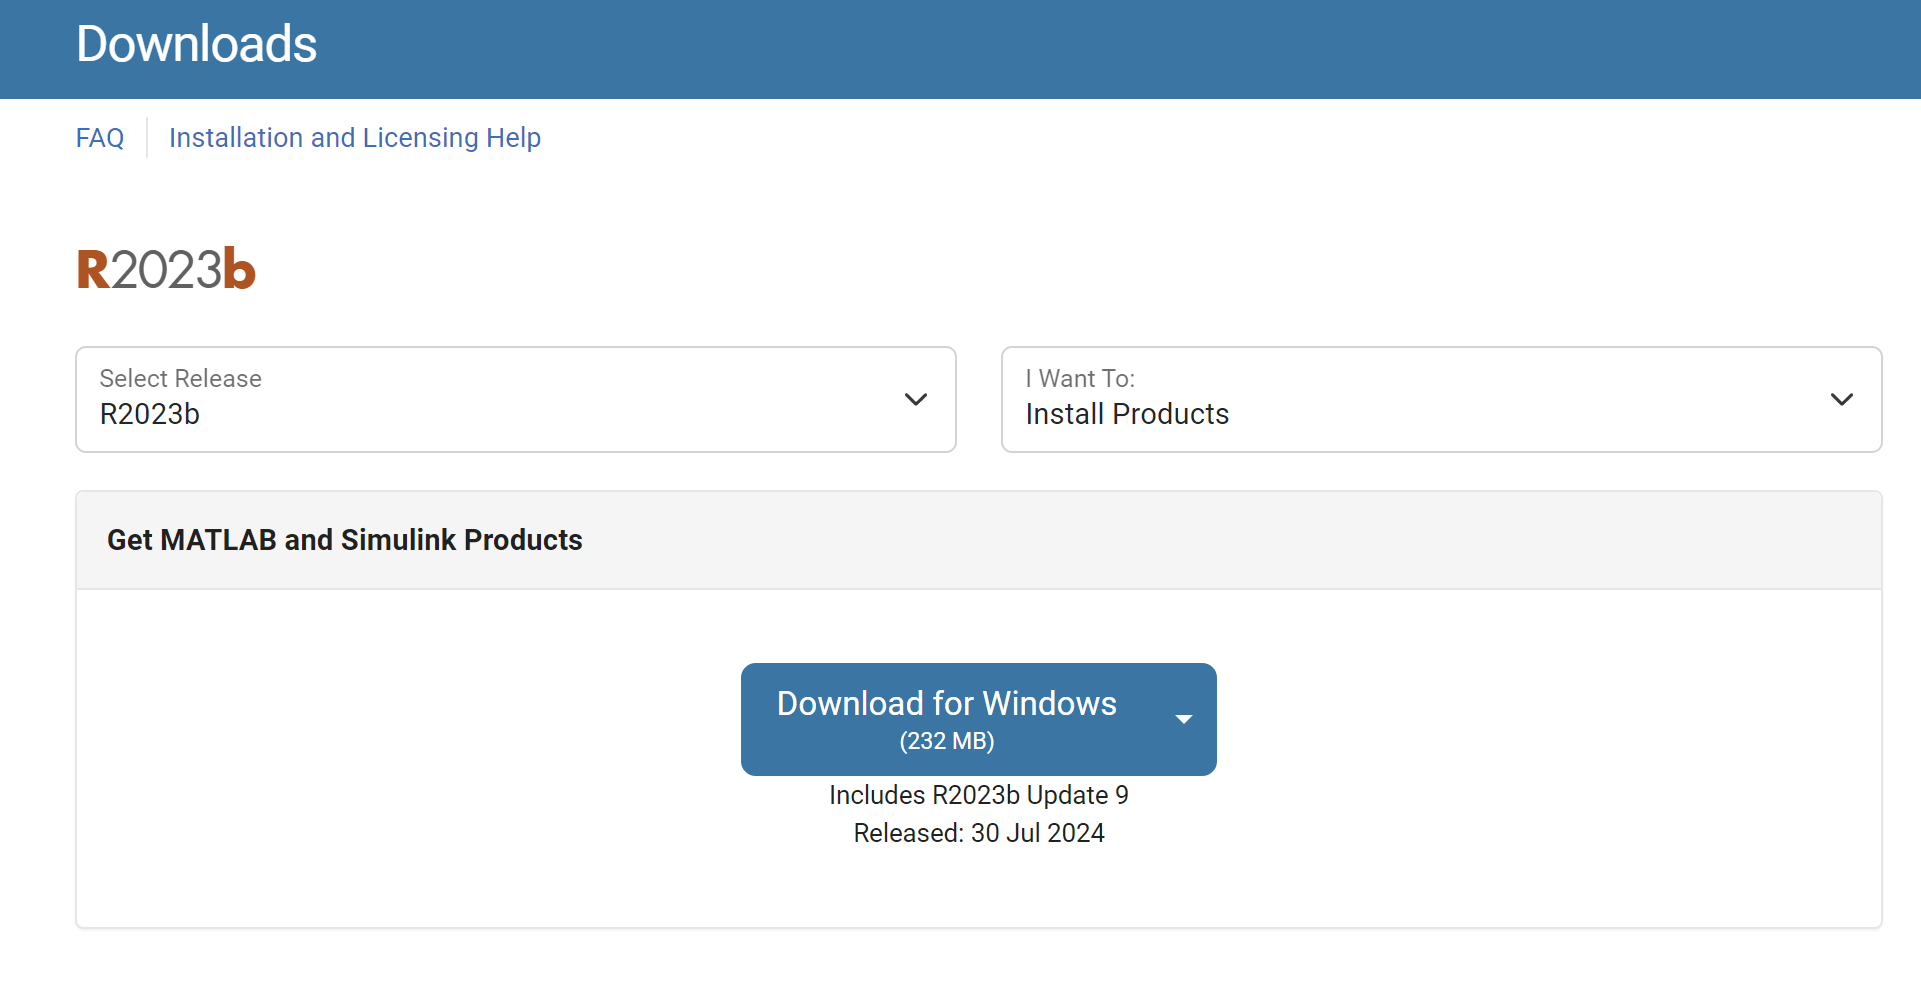Click the chevron in Select Release box
Image resolution: width=1921 pixels, height=989 pixels.
coord(915,399)
